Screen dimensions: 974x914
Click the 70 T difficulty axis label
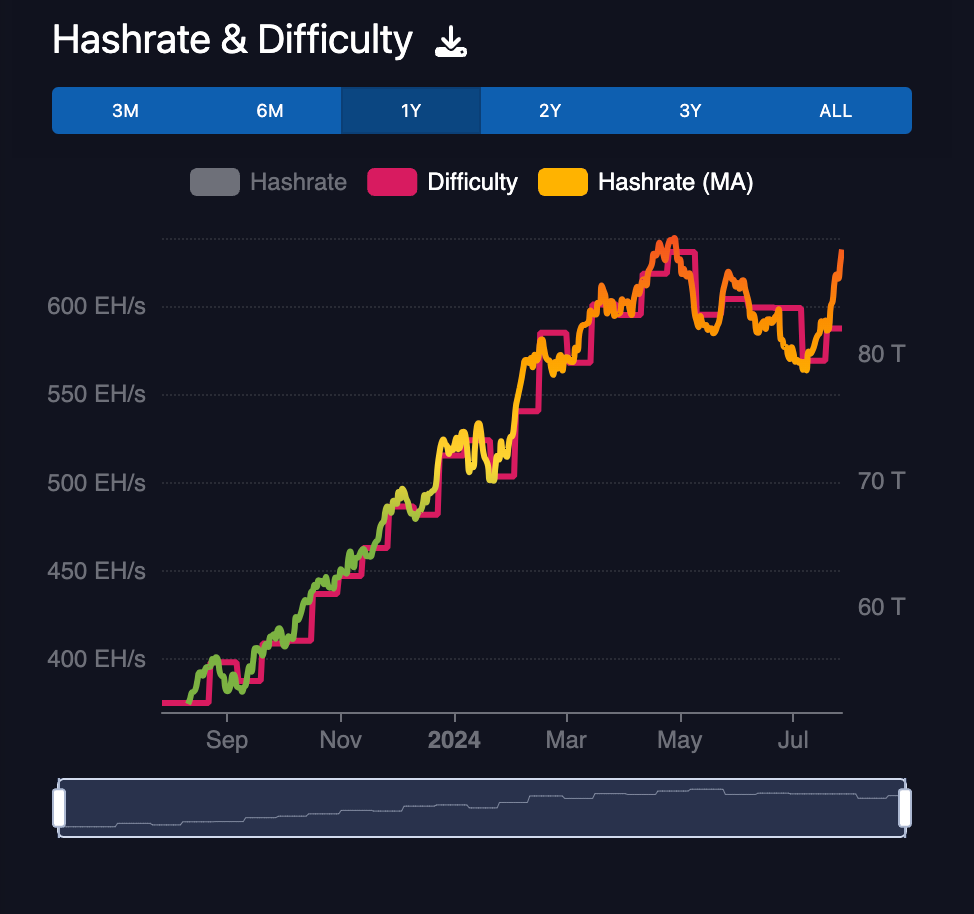click(881, 481)
